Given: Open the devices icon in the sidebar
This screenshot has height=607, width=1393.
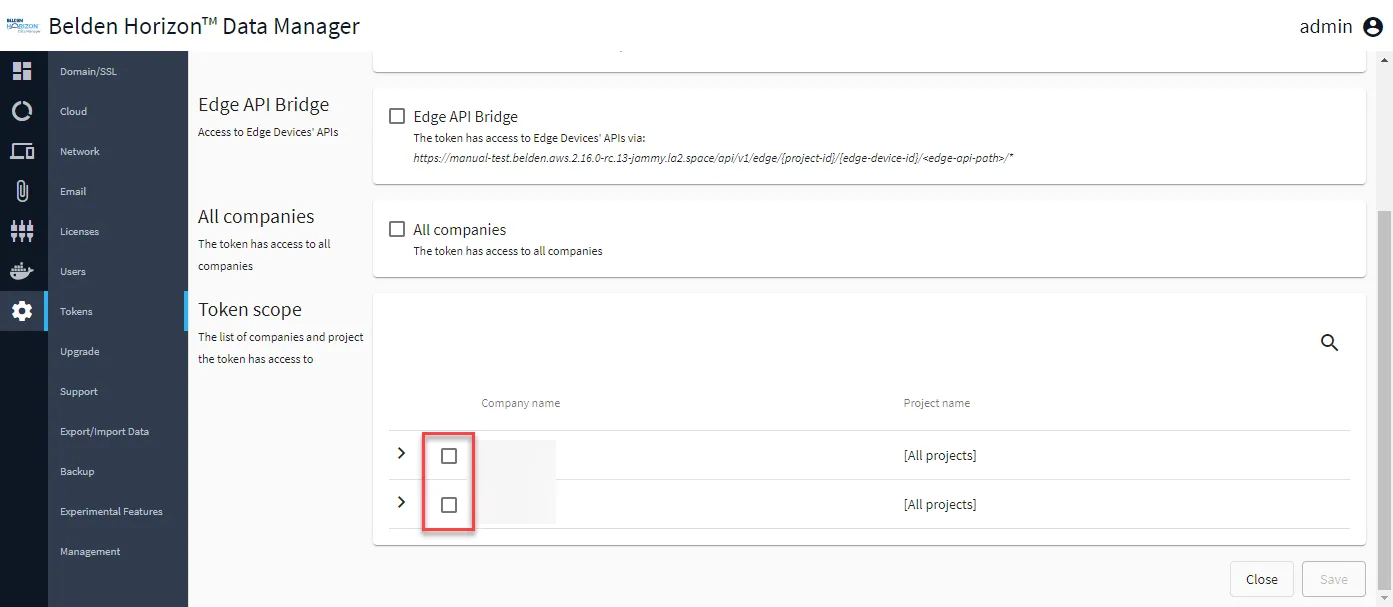Looking at the screenshot, I should coord(22,151).
